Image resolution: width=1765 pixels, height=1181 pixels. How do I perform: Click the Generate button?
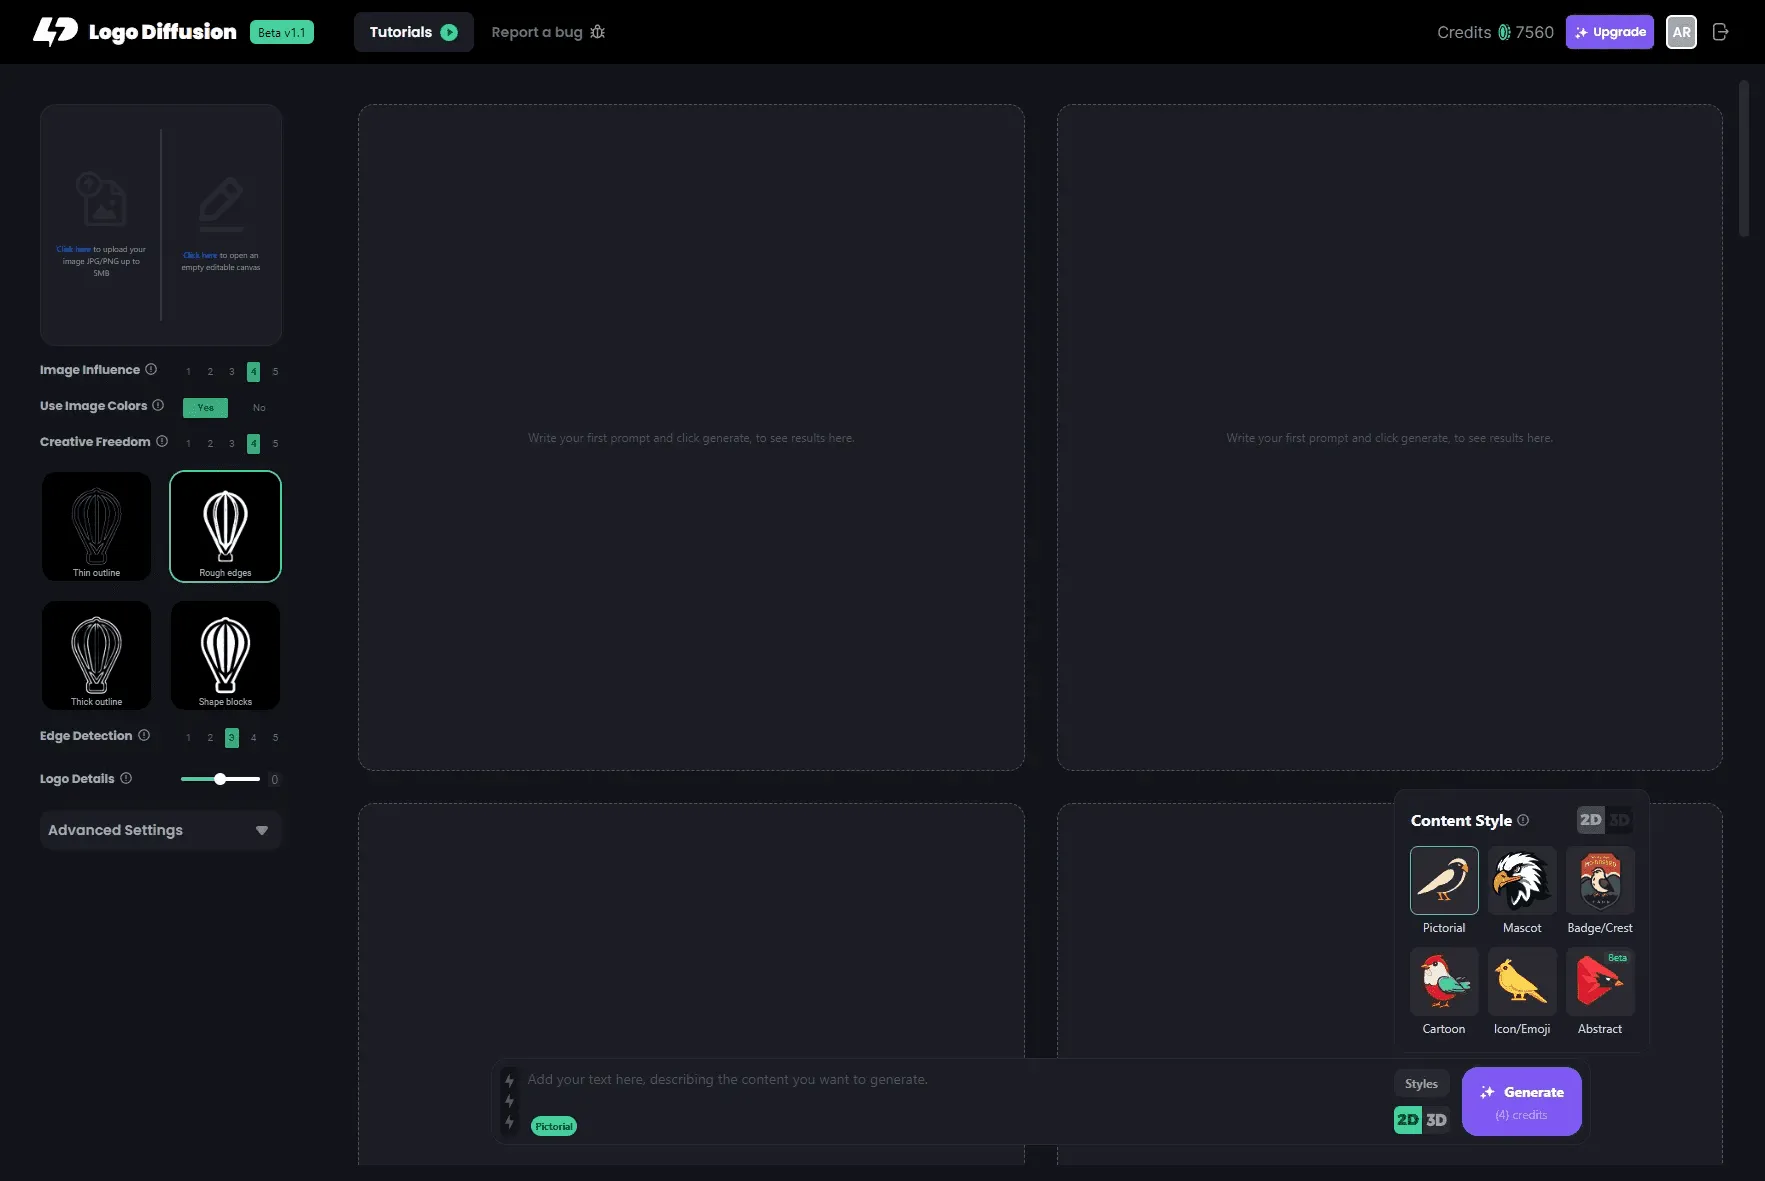coord(1521,1101)
